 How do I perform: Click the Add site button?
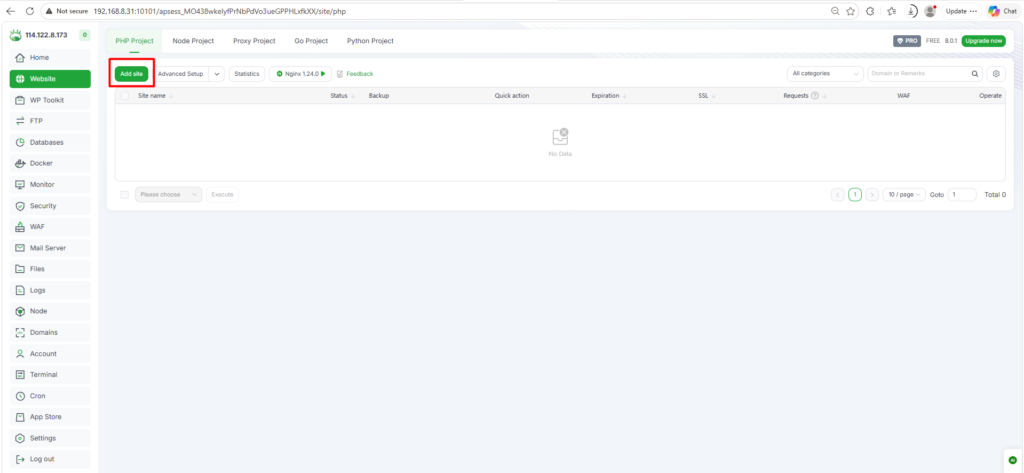(x=131, y=74)
